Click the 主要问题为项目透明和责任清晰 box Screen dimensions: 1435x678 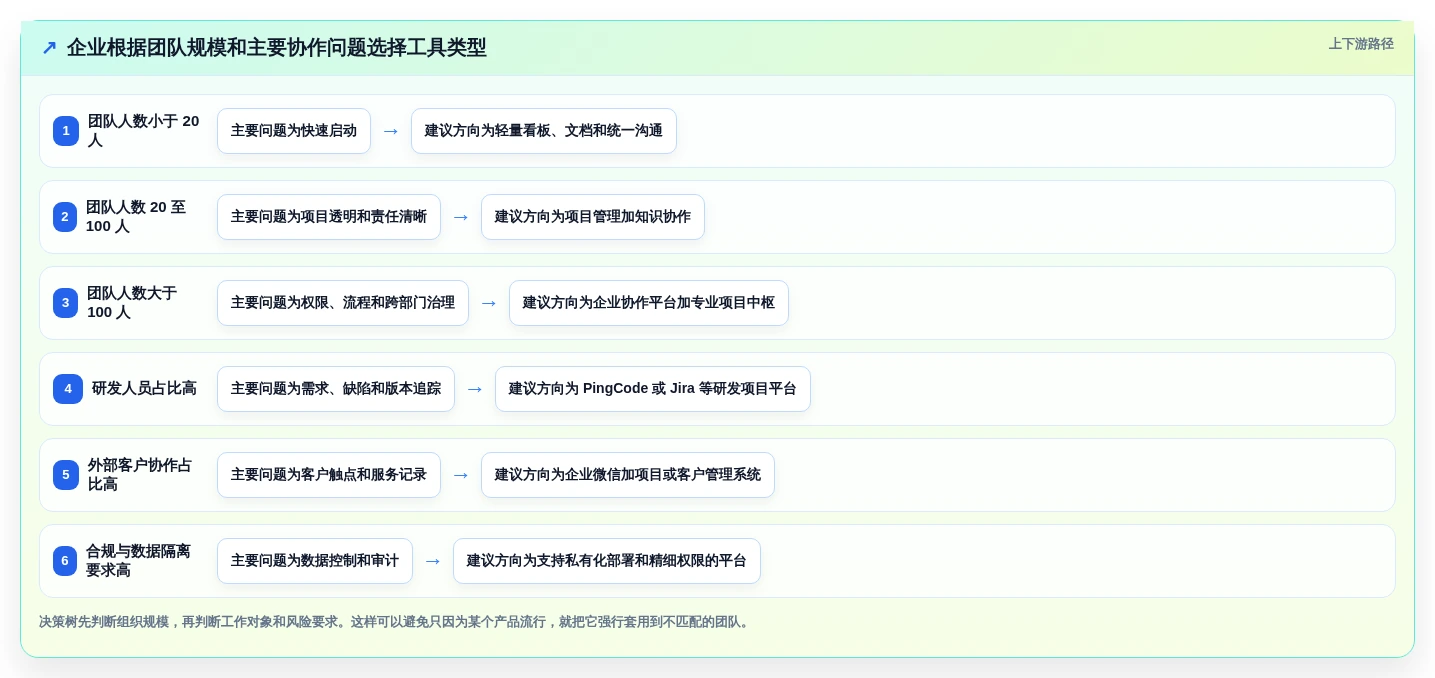329,217
